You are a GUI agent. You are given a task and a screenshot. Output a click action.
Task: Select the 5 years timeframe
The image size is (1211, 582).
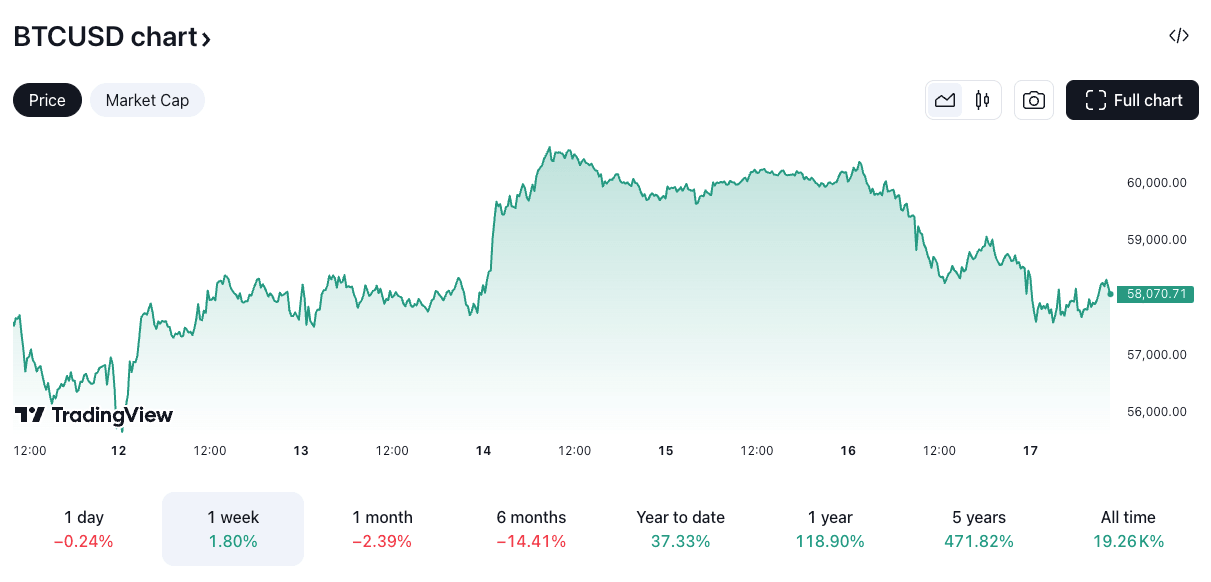pyautogui.click(x=978, y=528)
